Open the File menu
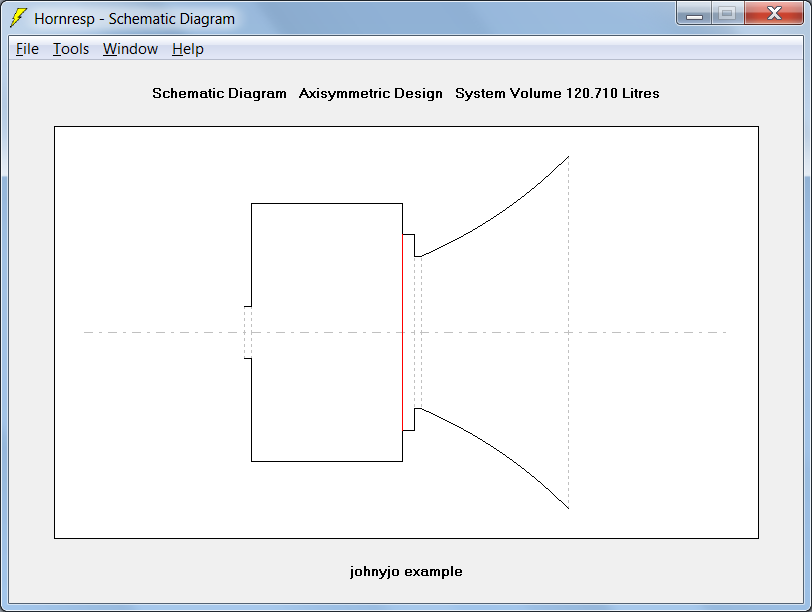This screenshot has height=612, width=812. (27, 49)
